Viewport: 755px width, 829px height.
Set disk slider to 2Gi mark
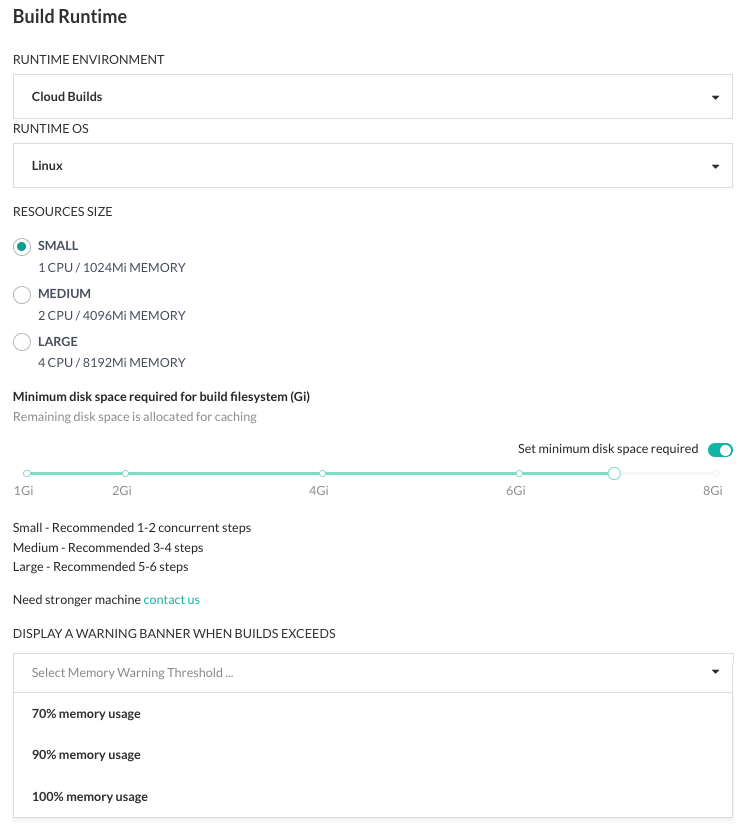click(x=125, y=473)
